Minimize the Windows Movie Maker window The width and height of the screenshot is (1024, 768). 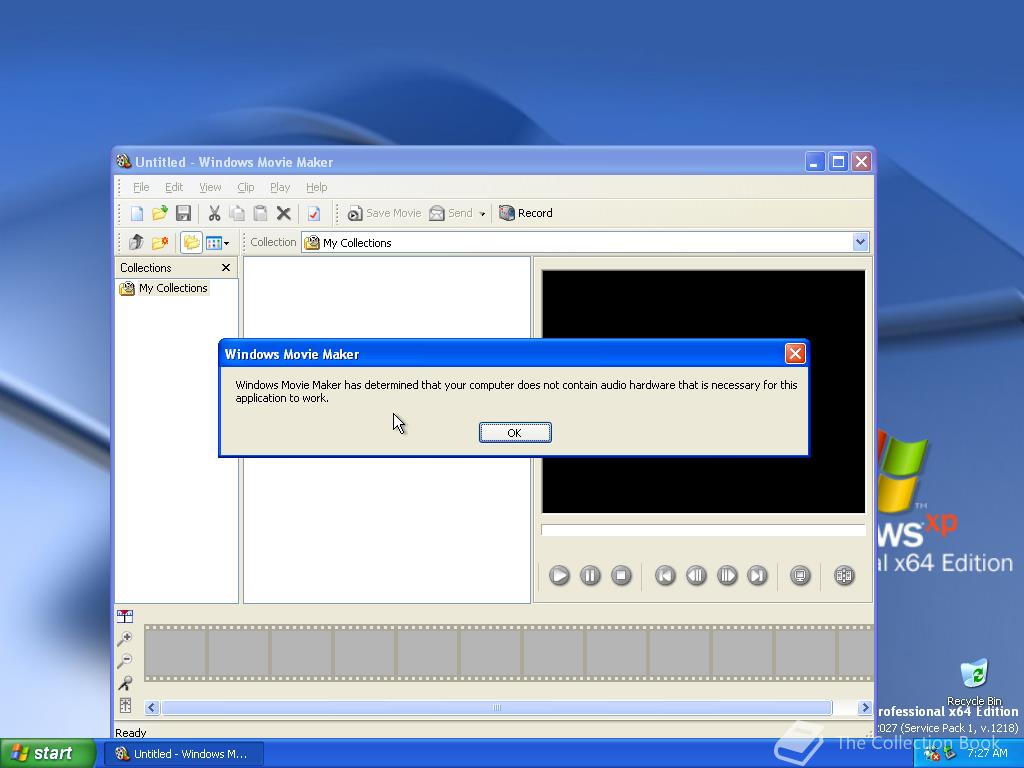click(x=814, y=161)
